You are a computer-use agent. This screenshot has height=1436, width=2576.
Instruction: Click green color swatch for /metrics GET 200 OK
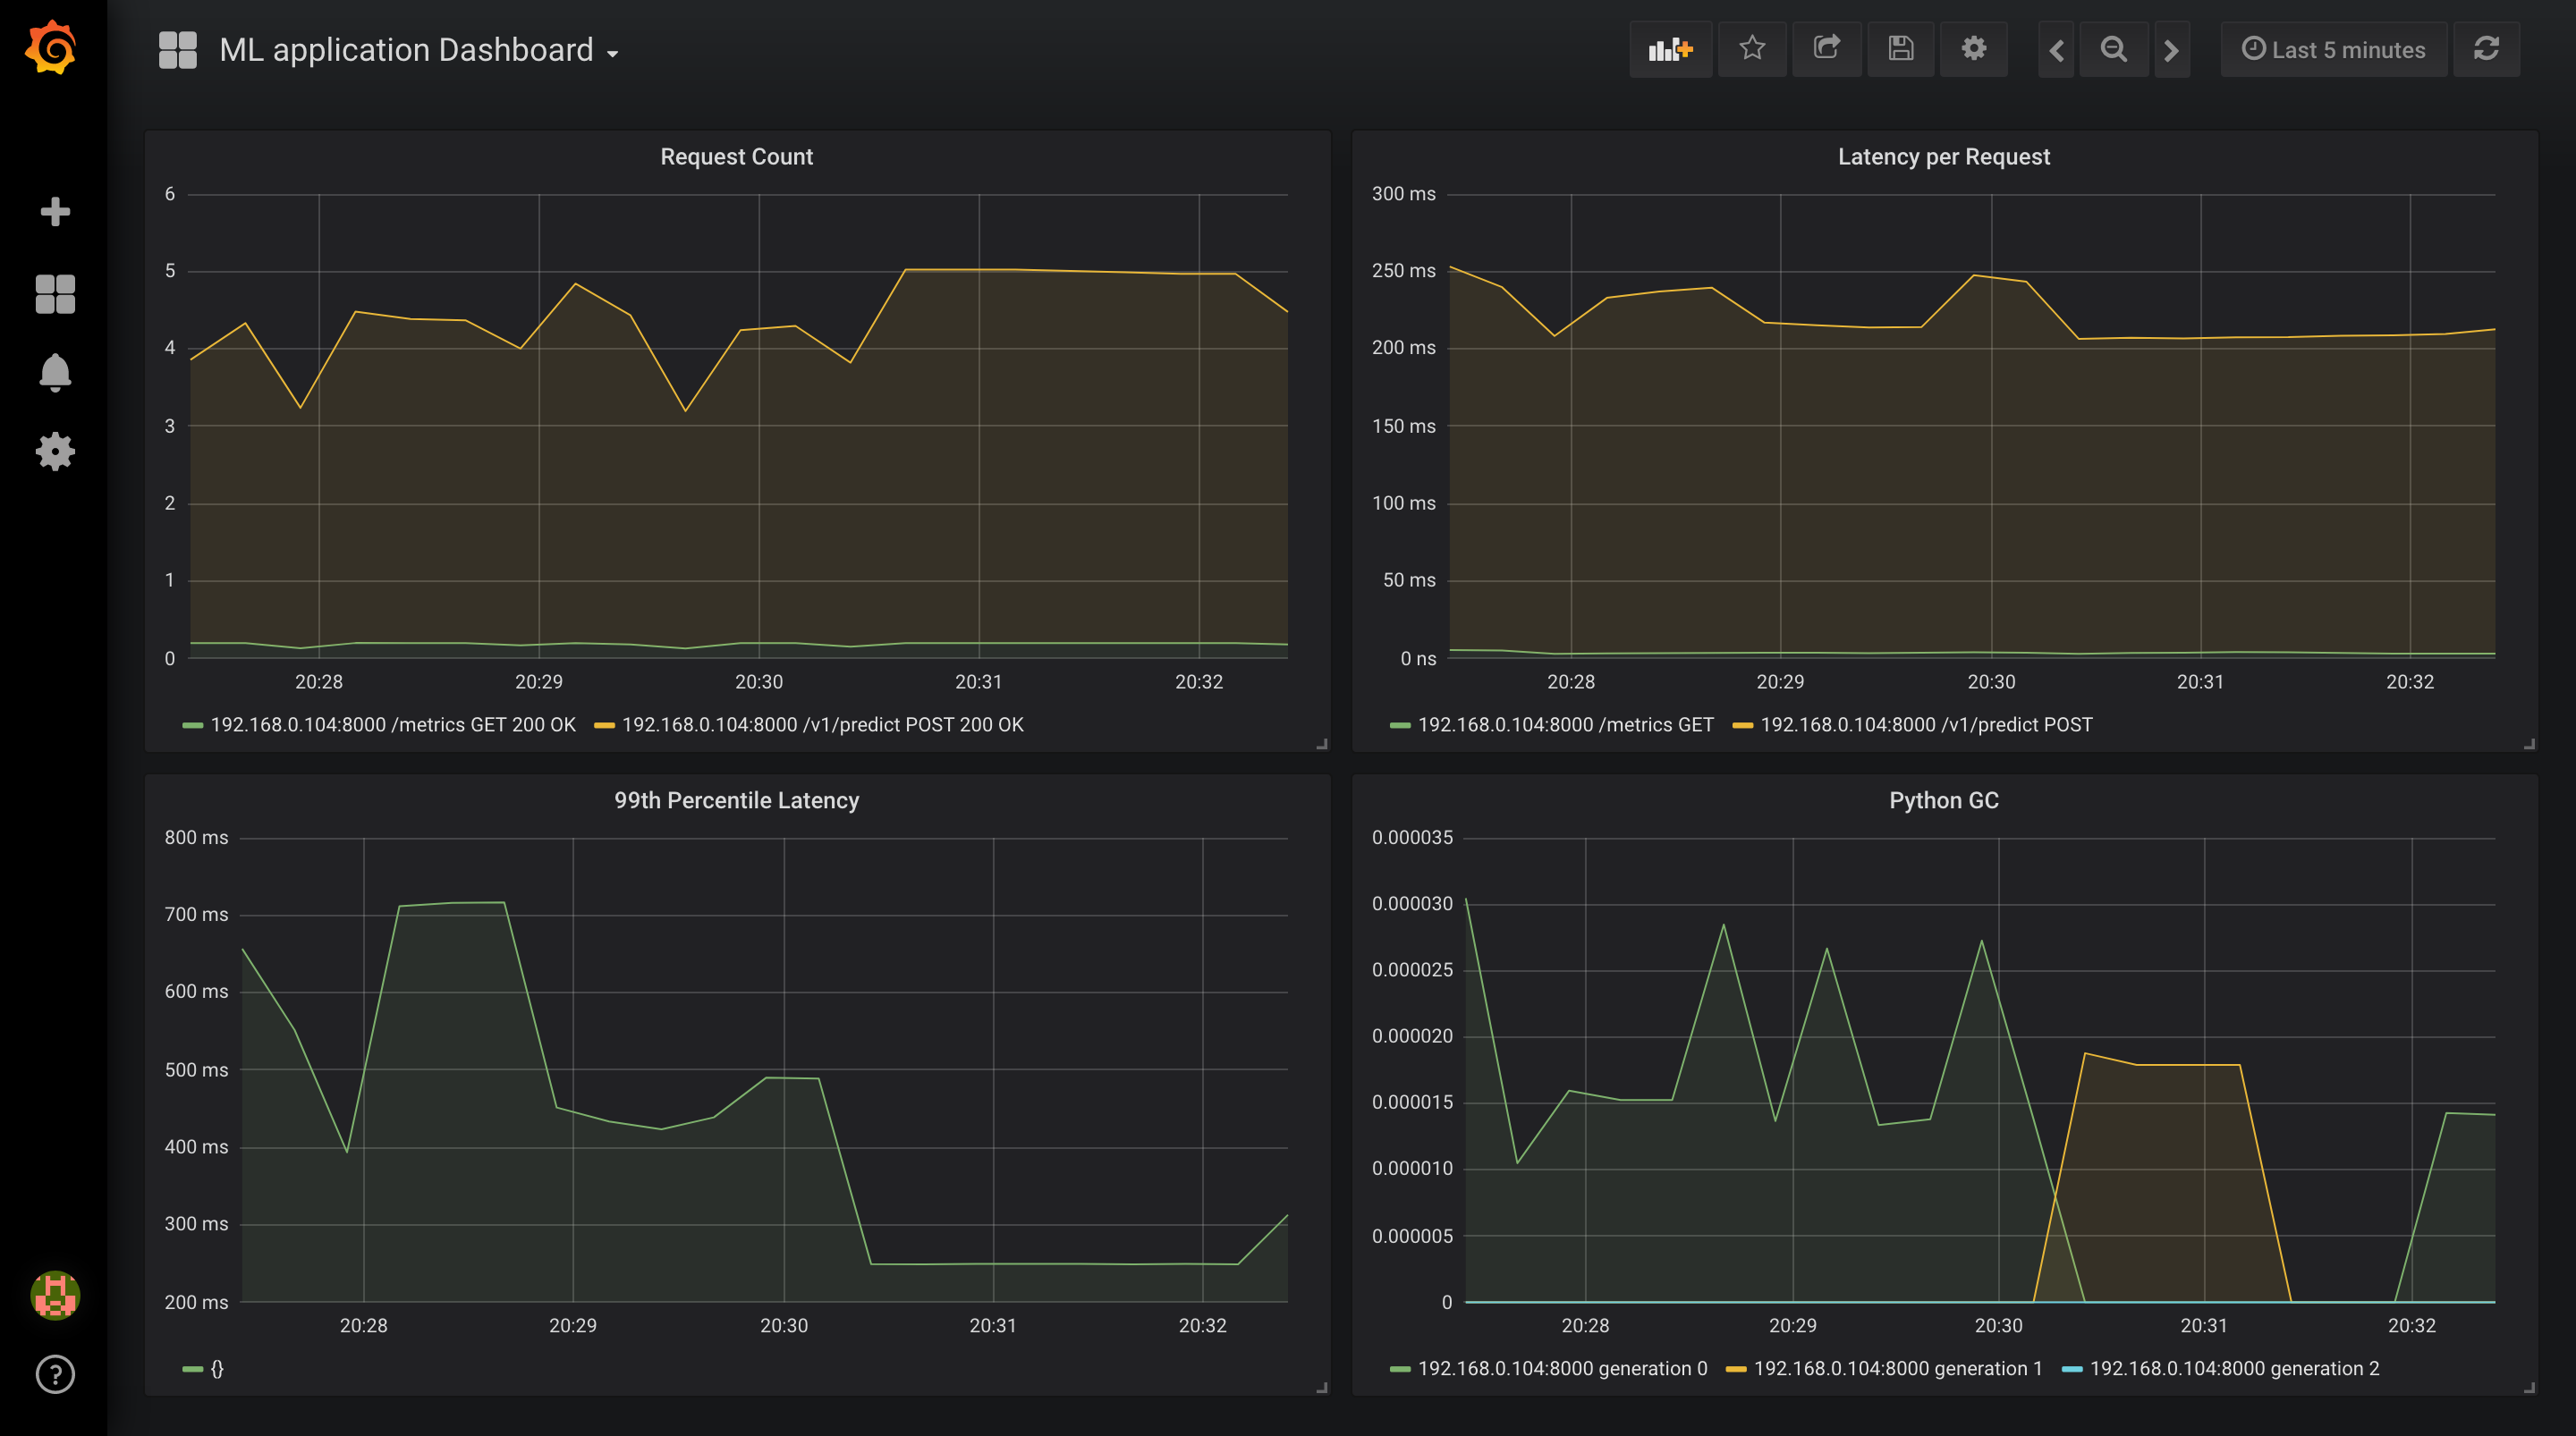pyautogui.click(x=193, y=726)
